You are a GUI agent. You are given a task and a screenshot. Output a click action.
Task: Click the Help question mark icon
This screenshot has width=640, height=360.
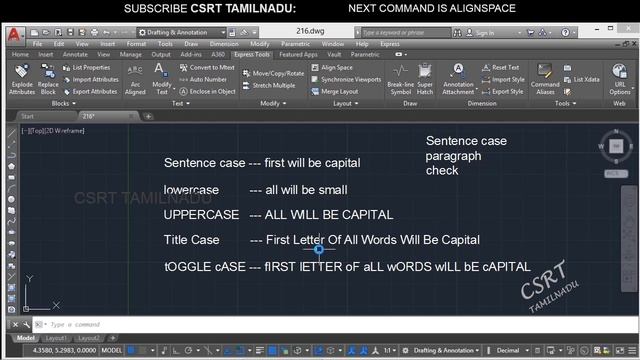click(x=565, y=32)
